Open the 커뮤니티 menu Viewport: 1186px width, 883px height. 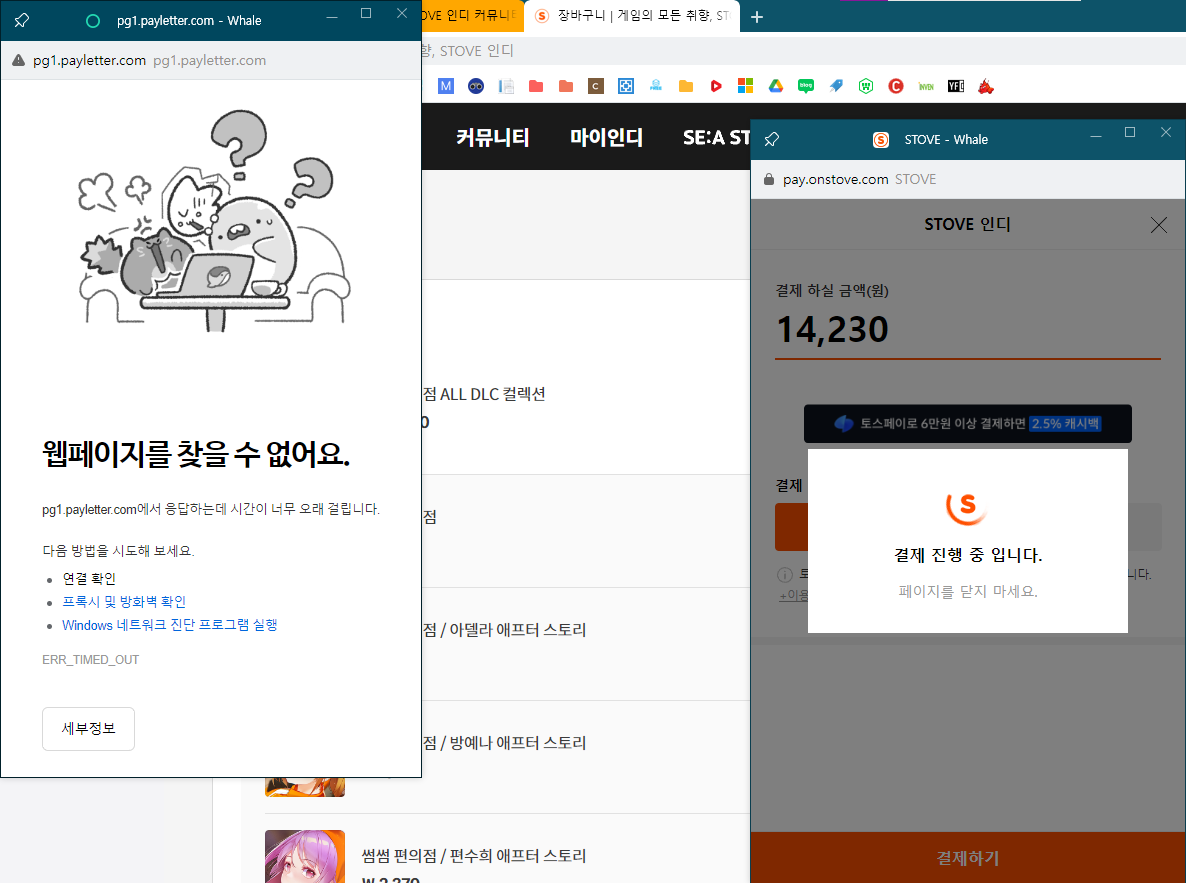(492, 138)
